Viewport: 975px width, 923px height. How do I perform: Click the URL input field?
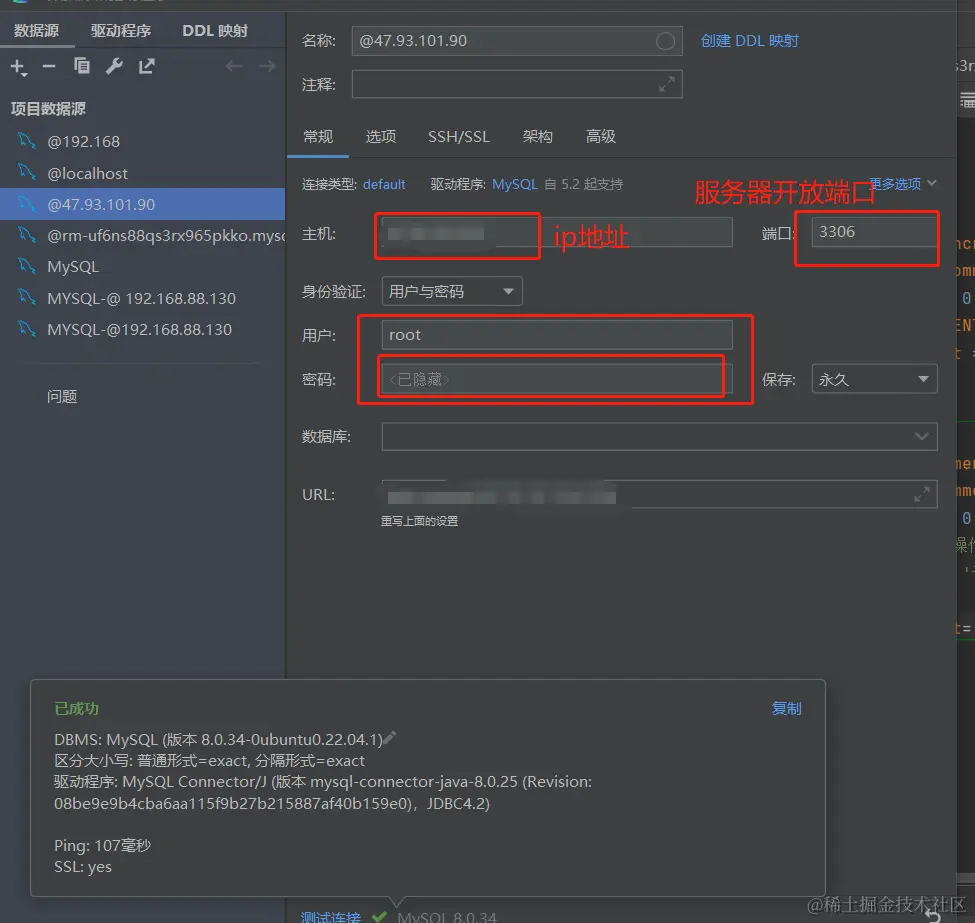click(x=659, y=494)
